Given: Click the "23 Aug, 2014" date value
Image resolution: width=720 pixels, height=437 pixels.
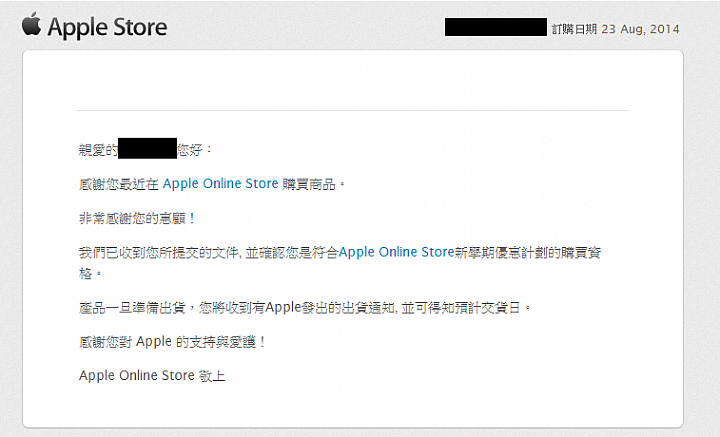Looking at the screenshot, I should [x=641, y=29].
